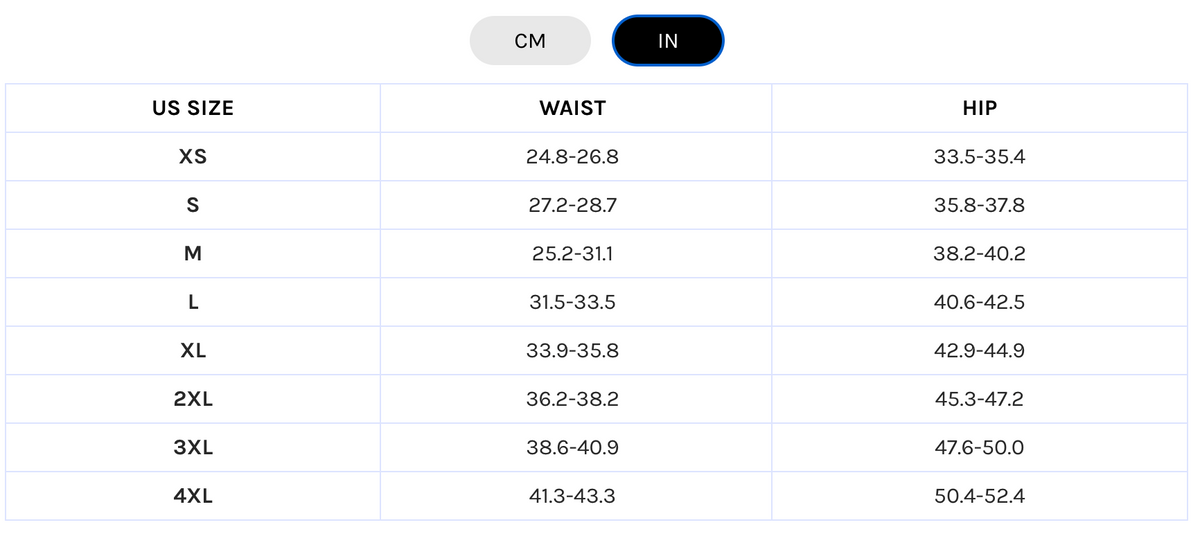Click waist measurement 31.5-33.5
Viewport: 1200px width, 536px height.
(573, 302)
